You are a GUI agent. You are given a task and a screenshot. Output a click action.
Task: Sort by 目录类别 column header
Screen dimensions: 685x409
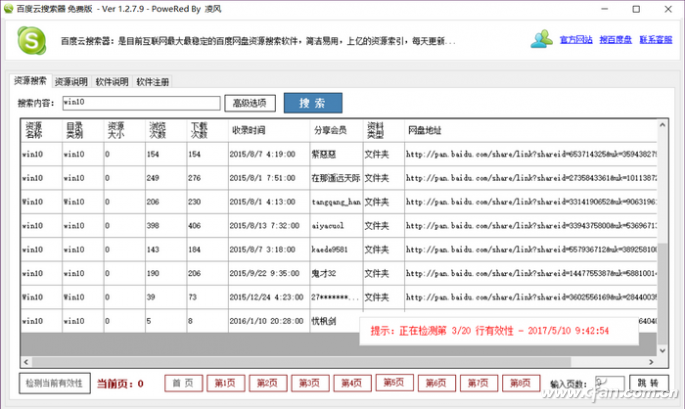[x=83, y=130]
